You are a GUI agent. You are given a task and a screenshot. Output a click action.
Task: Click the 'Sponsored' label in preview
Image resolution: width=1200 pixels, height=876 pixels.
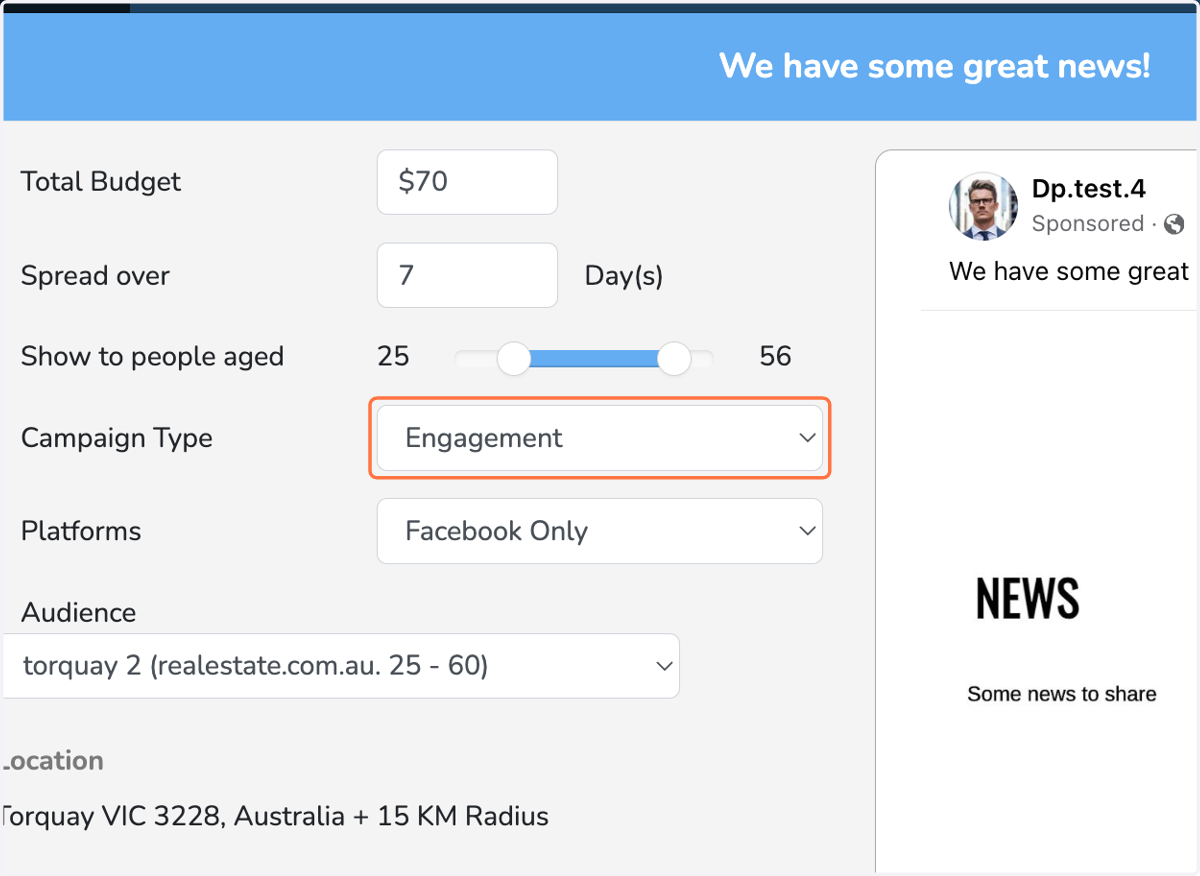(1088, 224)
